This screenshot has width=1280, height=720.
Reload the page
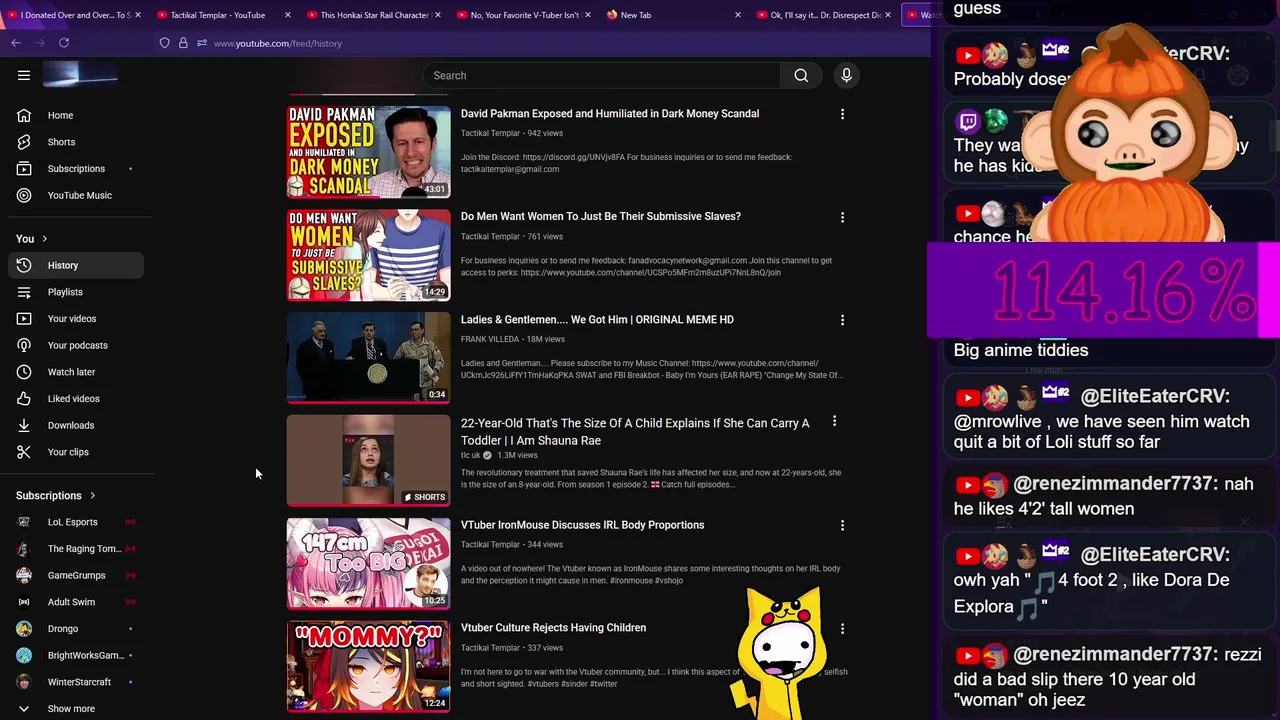[x=64, y=43]
